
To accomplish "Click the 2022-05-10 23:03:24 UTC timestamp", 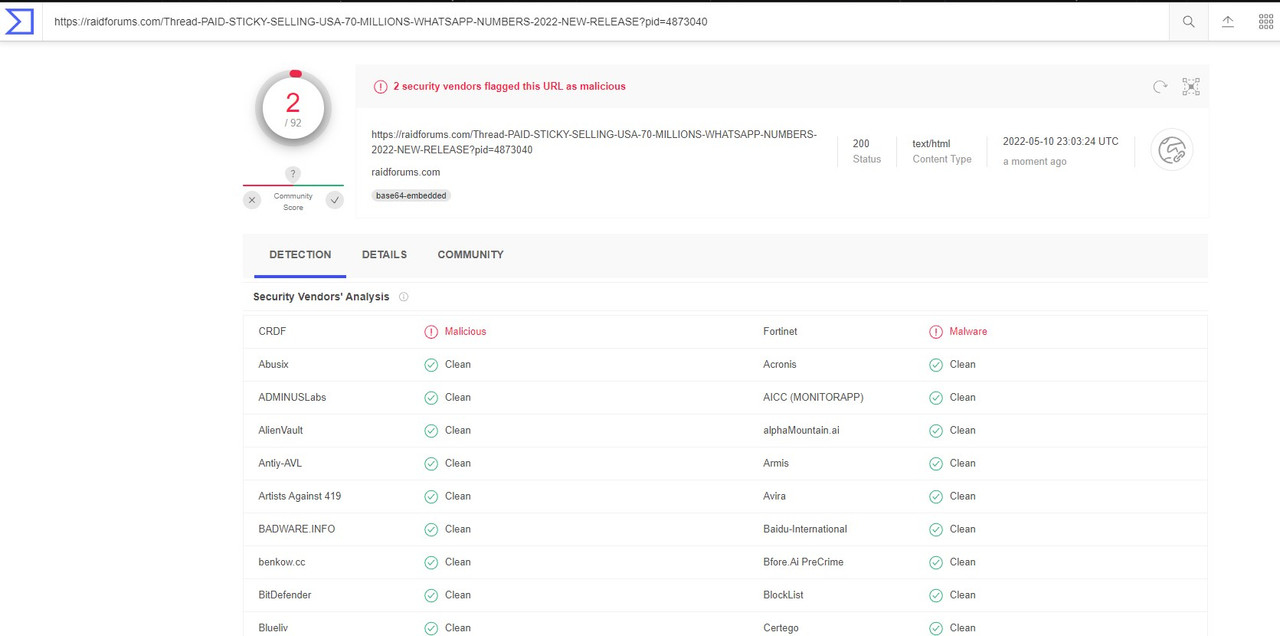I will pos(1061,142).
